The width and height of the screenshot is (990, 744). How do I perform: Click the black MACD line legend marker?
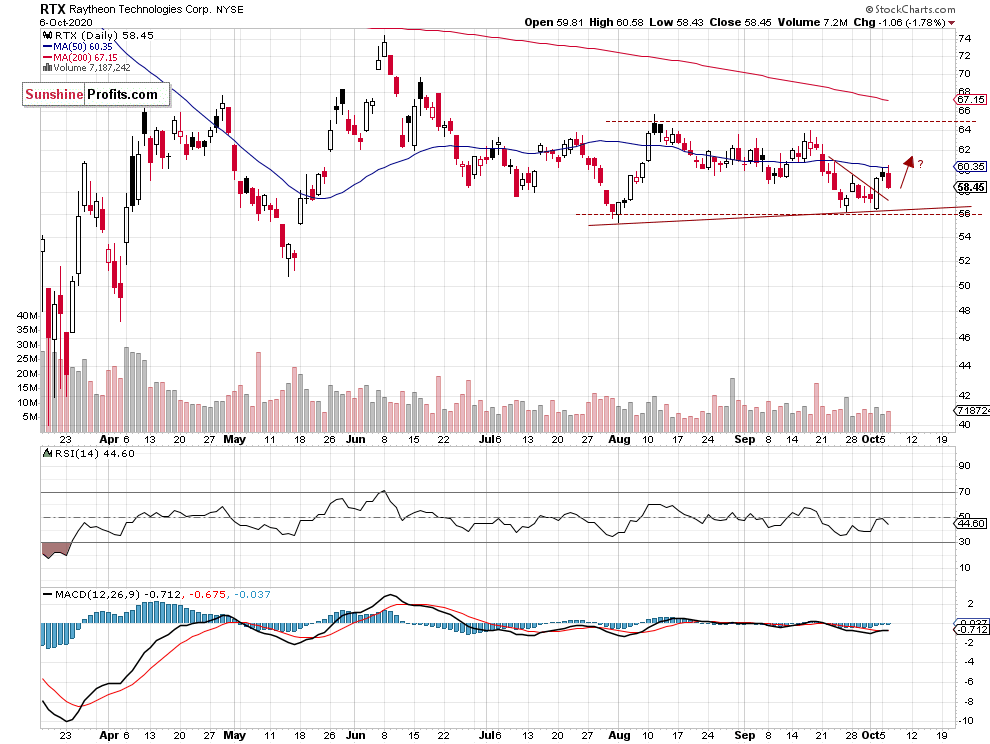(47, 594)
